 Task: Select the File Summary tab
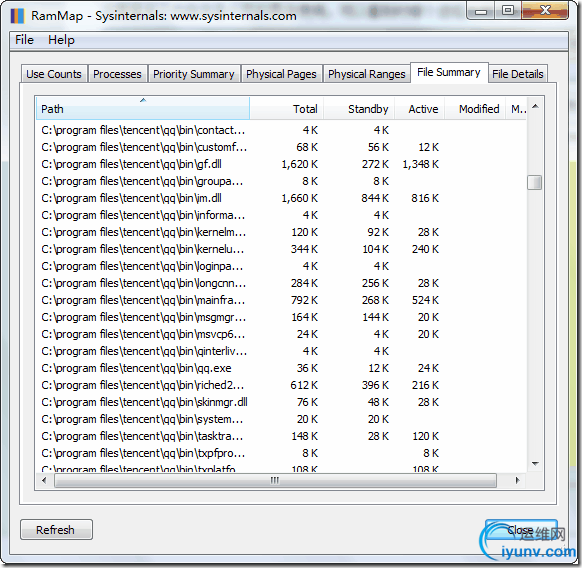point(449,72)
